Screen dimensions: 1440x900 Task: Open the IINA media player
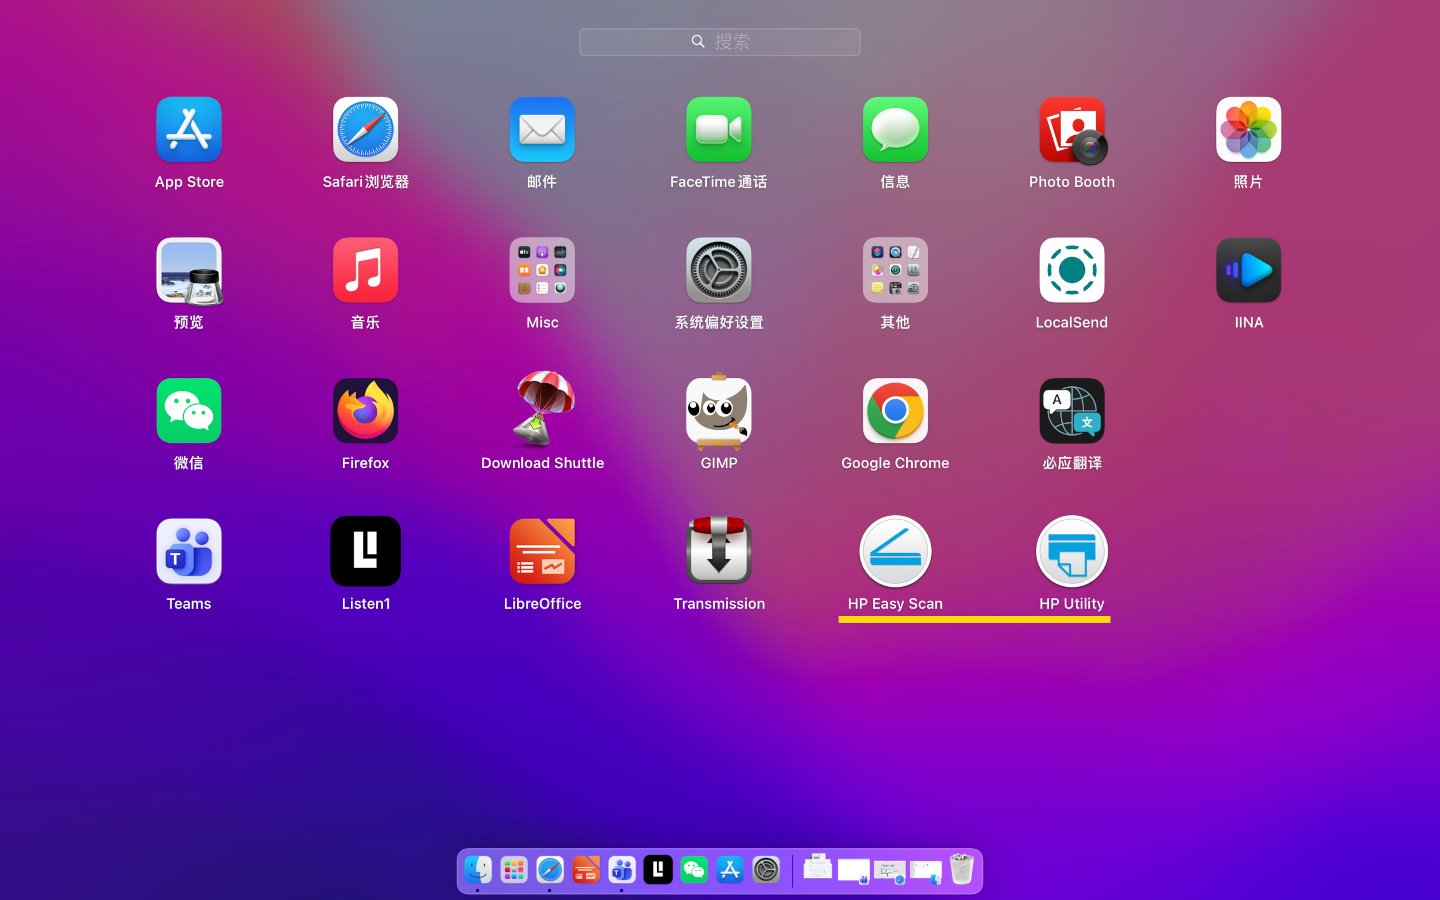tap(1248, 271)
